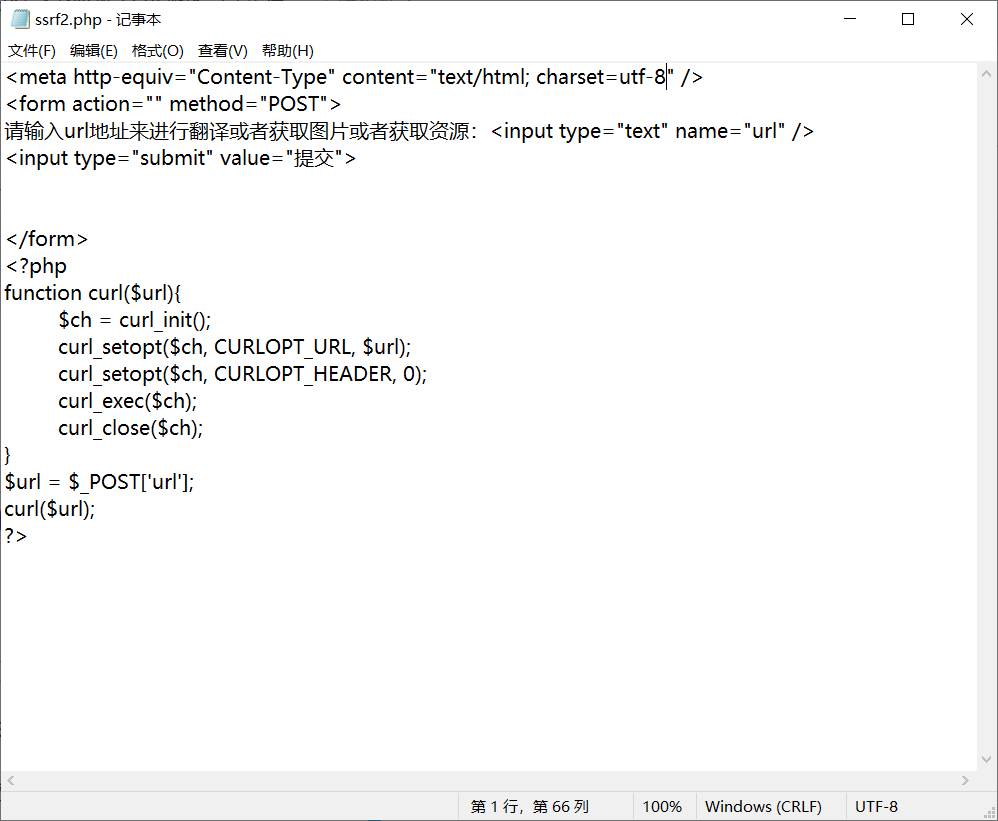Open the 查看(V) menu
Screen dimensions: 998x821
(x=223, y=51)
